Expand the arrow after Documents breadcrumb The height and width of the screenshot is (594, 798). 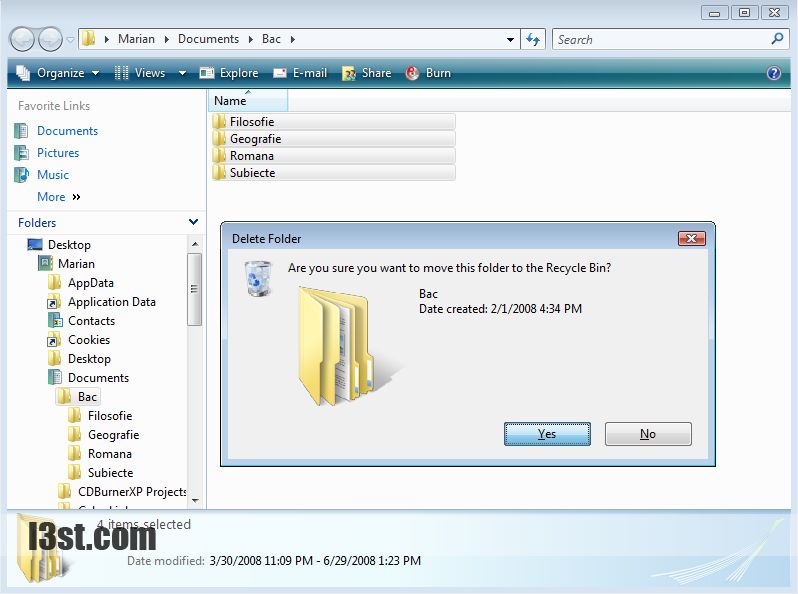(250, 39)
